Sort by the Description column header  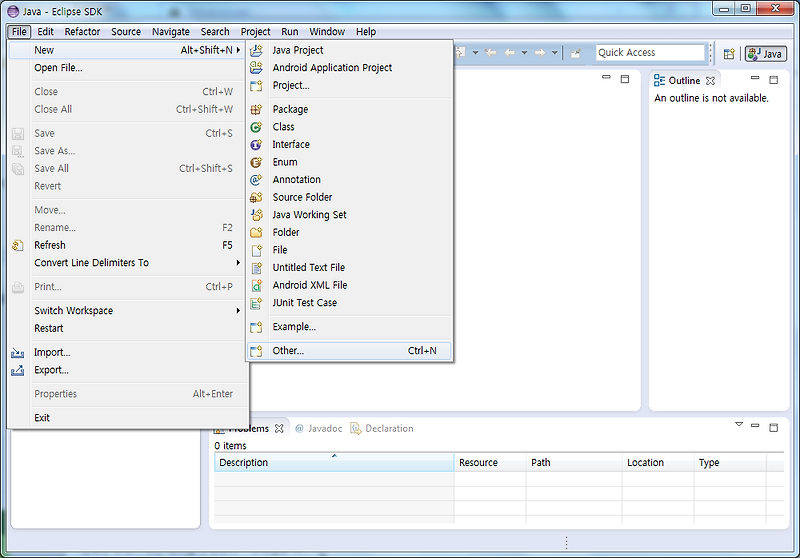coord(334,463)
